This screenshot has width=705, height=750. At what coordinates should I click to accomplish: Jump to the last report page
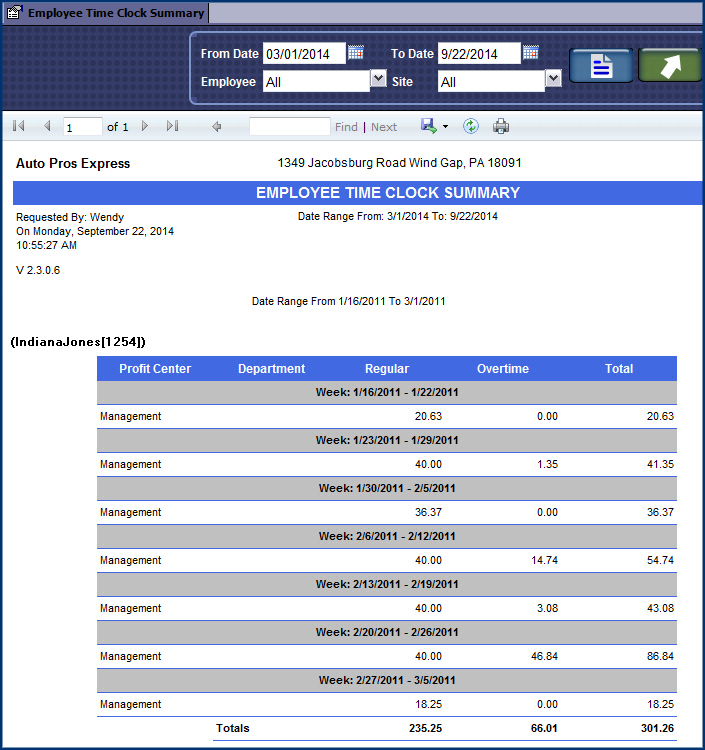(172, 127)
